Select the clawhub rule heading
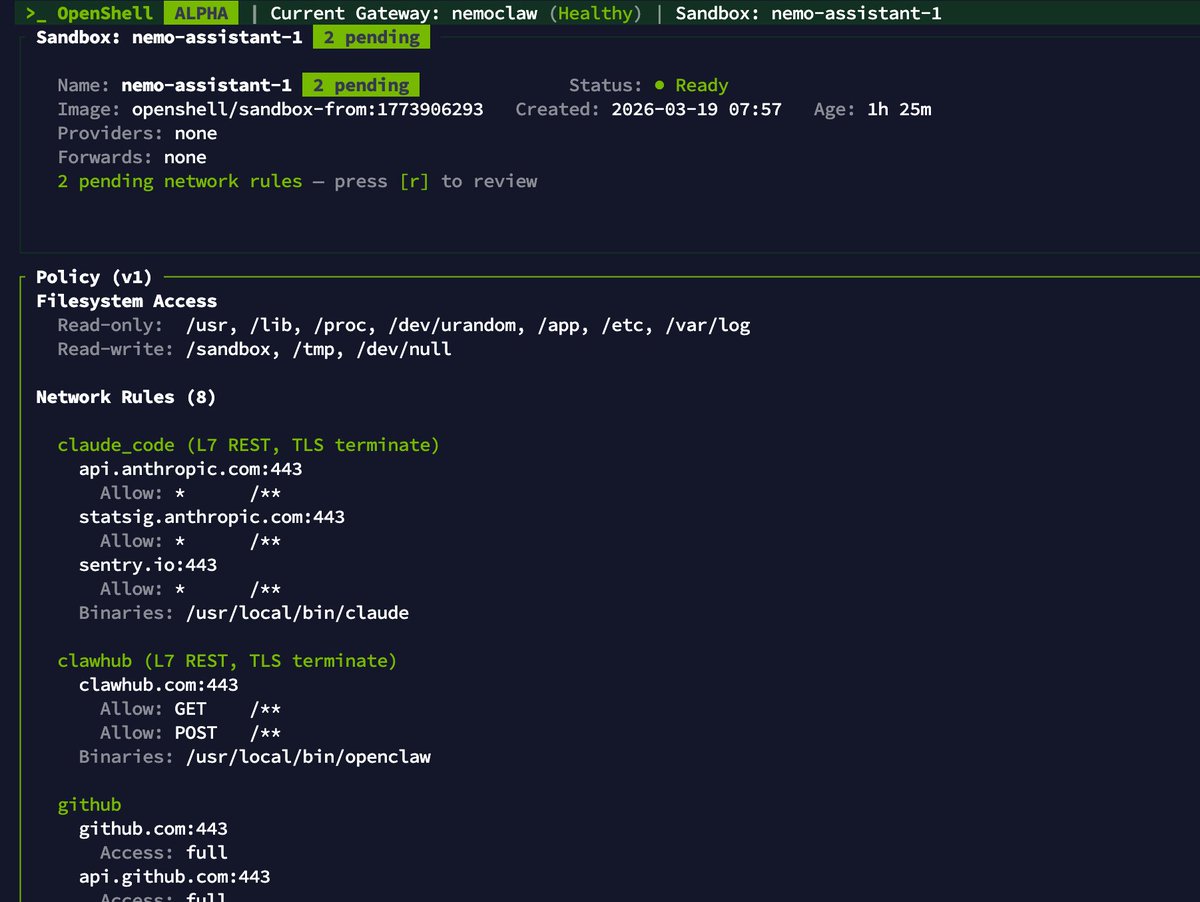This screenshot has height=902, width=1200. [x=228, y=661]
